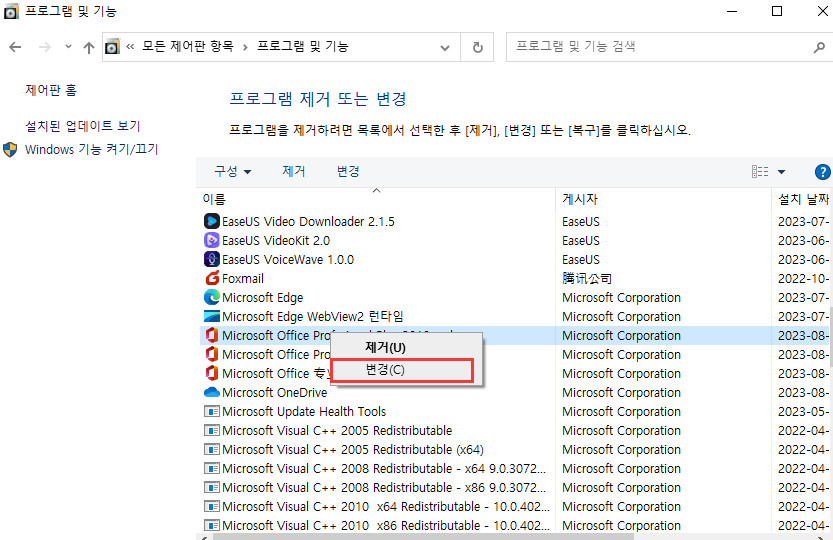Click the 프로그램 및 기능 검색 box
The height and width of the screenshot is (540, 833).
click(660, 47)
